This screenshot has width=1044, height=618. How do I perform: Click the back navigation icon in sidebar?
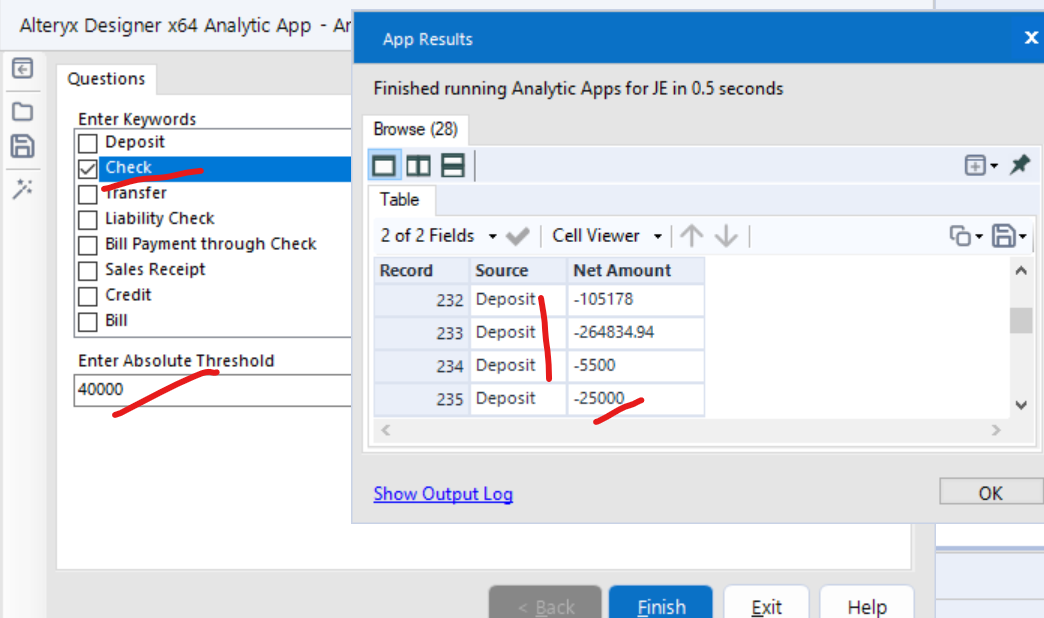22,67
